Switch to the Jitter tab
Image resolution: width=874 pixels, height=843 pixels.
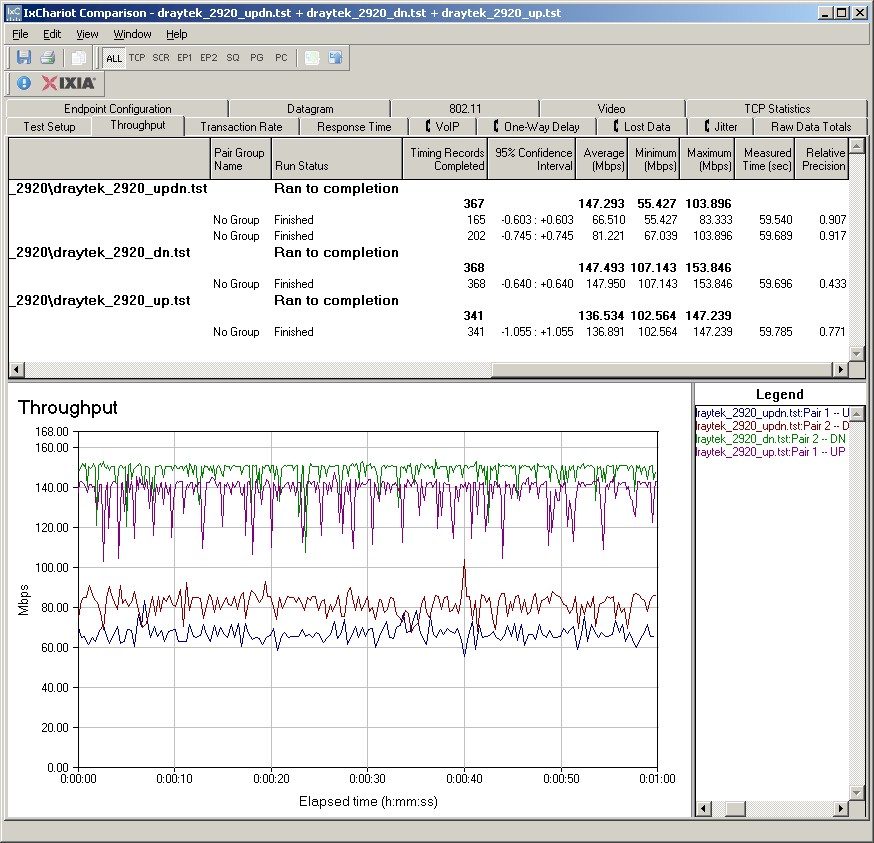[x=721, y=127]
